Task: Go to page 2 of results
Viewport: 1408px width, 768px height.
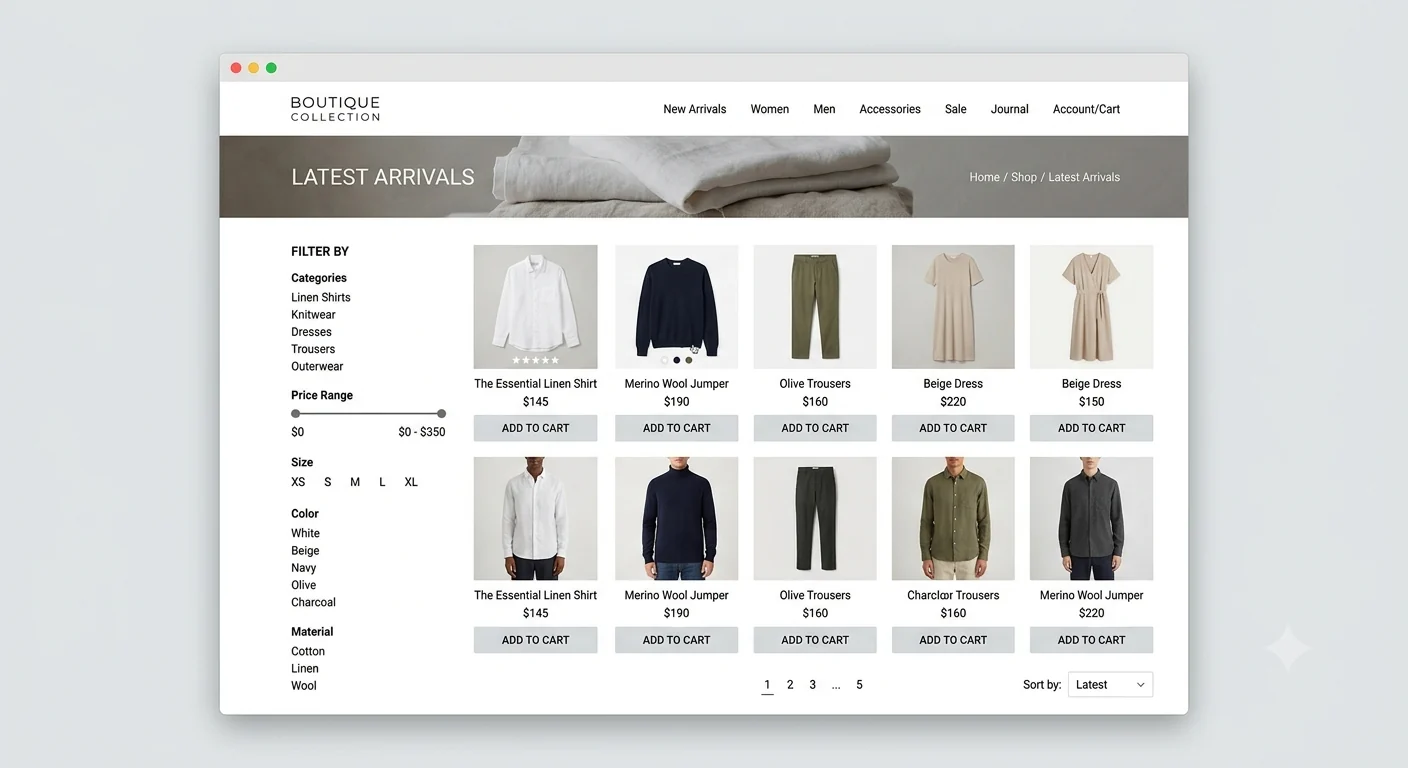Action: click(790, 685)
